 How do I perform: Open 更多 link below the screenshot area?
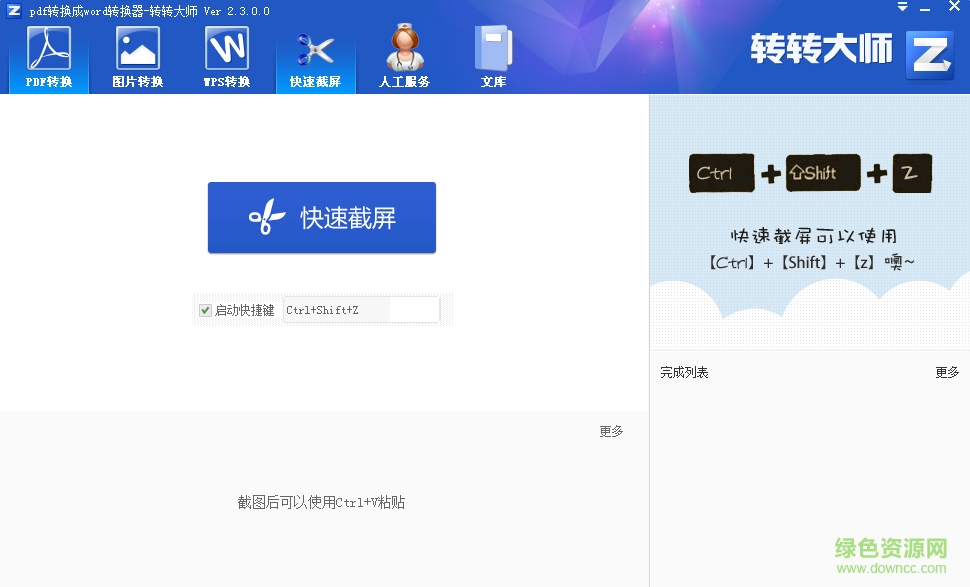coord(610,431)
